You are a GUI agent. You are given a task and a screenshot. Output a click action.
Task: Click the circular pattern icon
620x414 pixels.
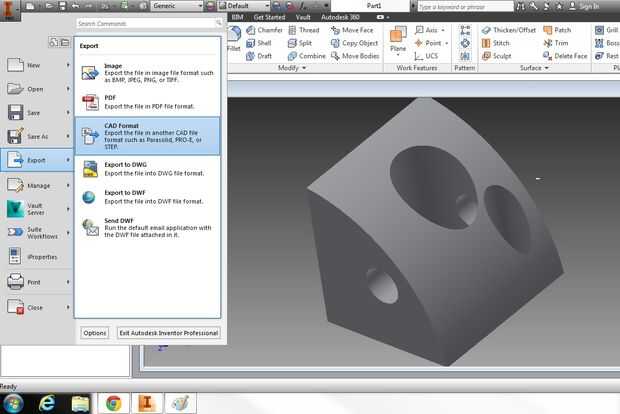coord(465,43)
